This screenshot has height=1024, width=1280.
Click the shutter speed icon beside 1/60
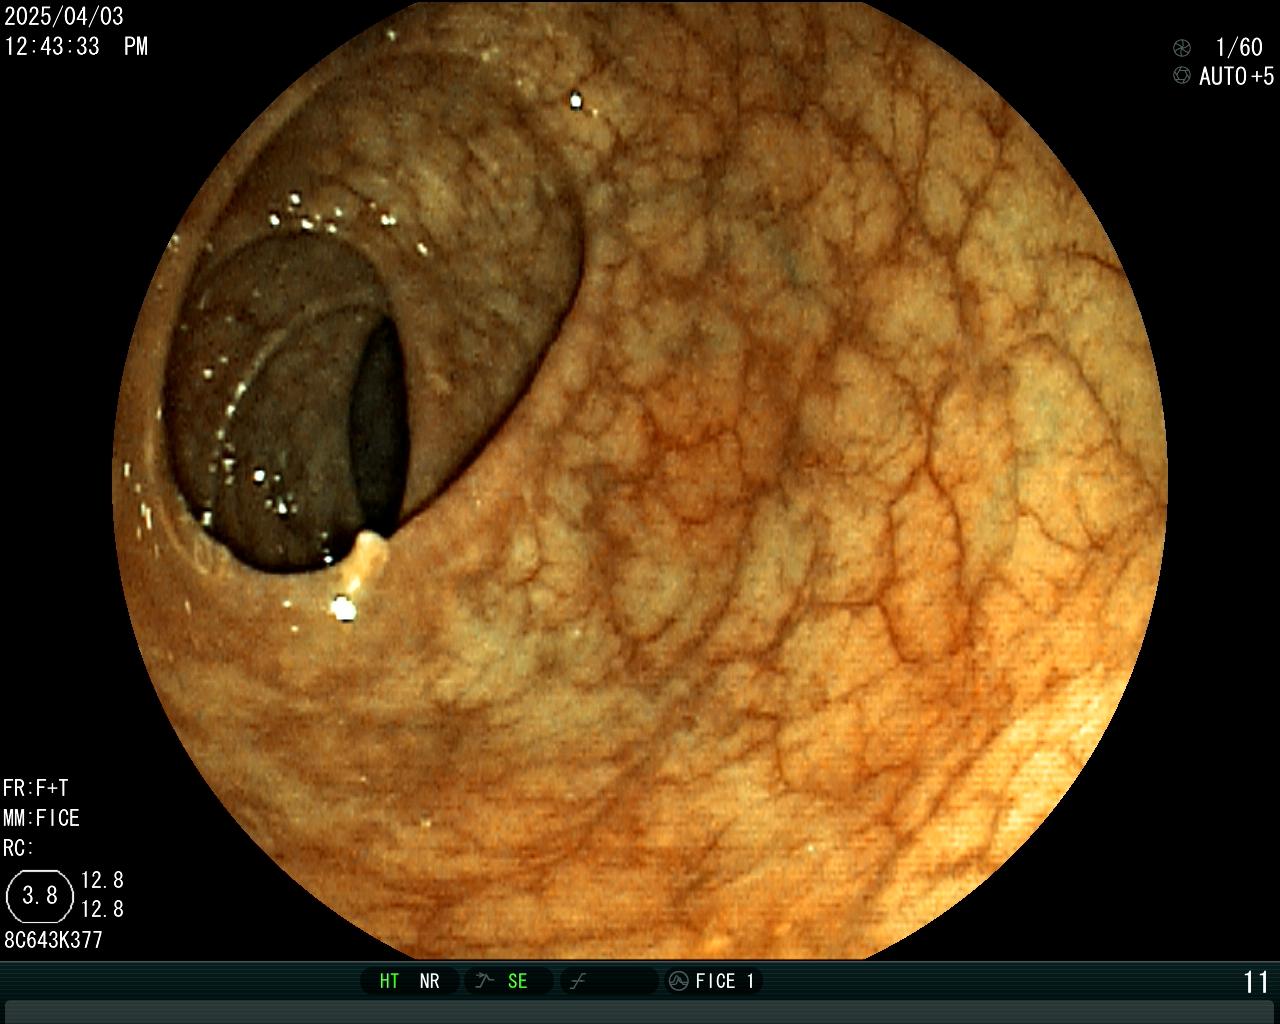coord(1182,47)
